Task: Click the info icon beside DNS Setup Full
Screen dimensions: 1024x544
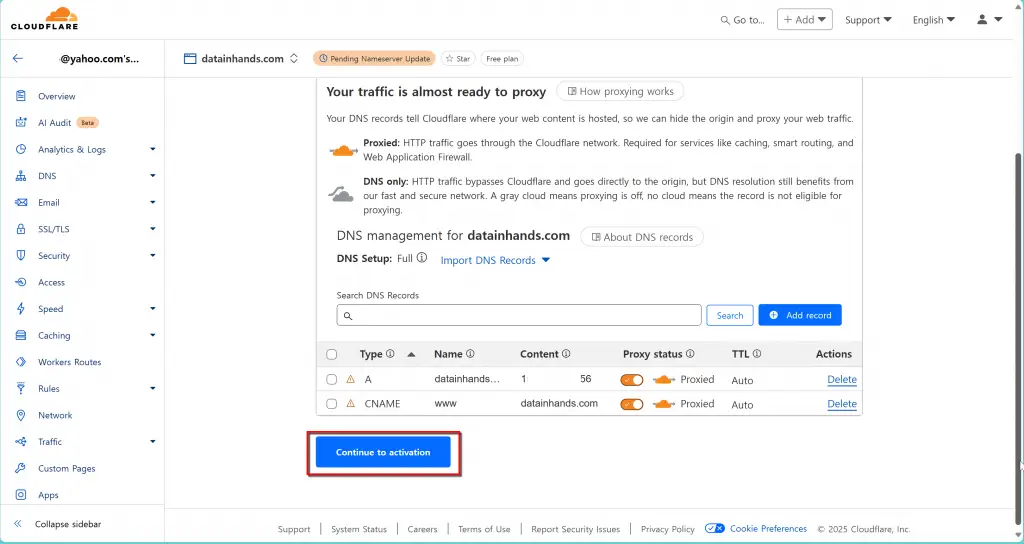Action: click(x=422, y=258)
